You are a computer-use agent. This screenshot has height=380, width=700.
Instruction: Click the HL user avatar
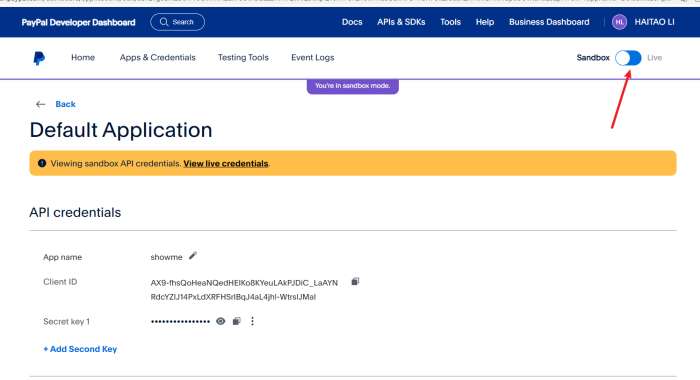click(619, 22)
